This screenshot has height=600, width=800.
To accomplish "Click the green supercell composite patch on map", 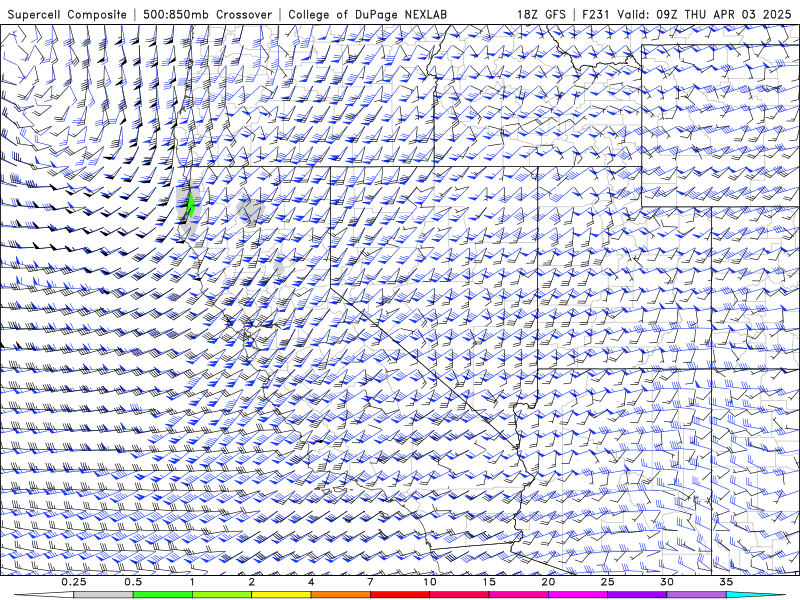I will coord(191,204).
